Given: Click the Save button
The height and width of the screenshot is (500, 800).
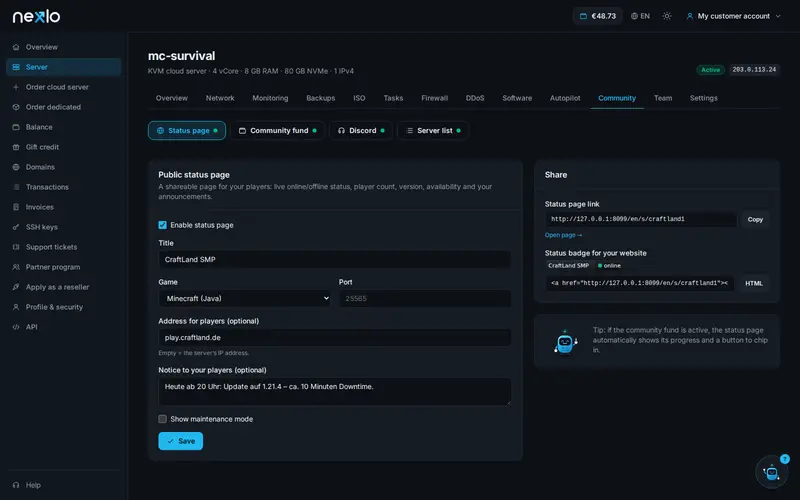Looking at the screenshot, I should 181,441.
